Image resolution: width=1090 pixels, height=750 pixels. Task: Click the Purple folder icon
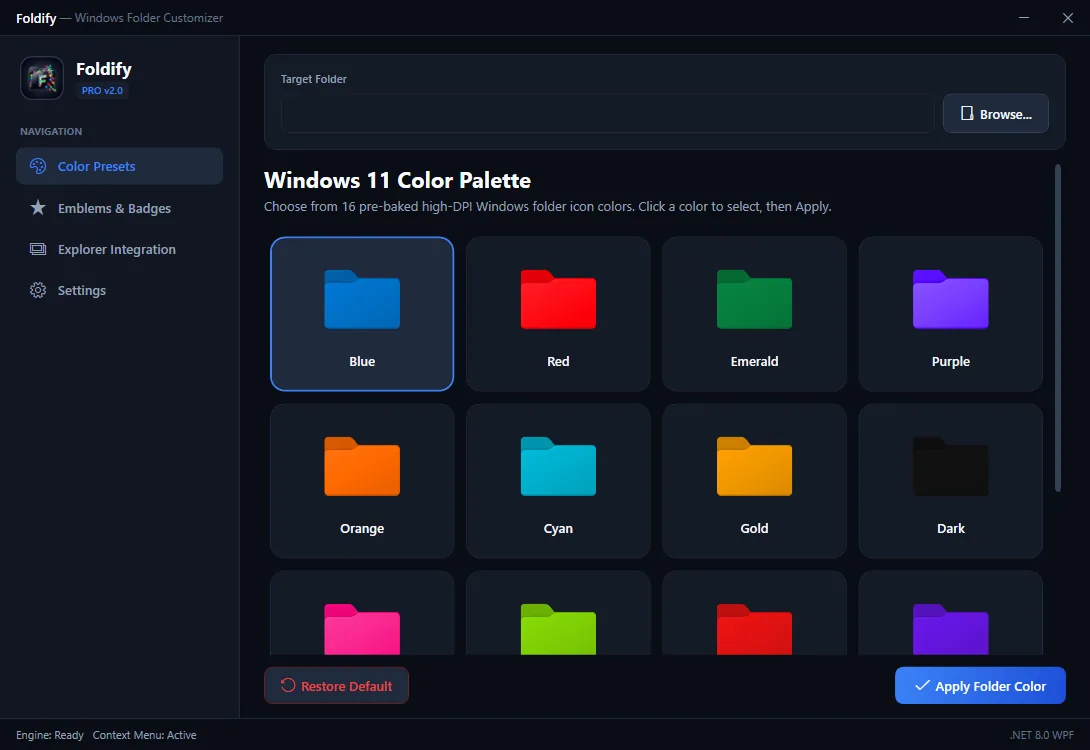pos(950,300)
